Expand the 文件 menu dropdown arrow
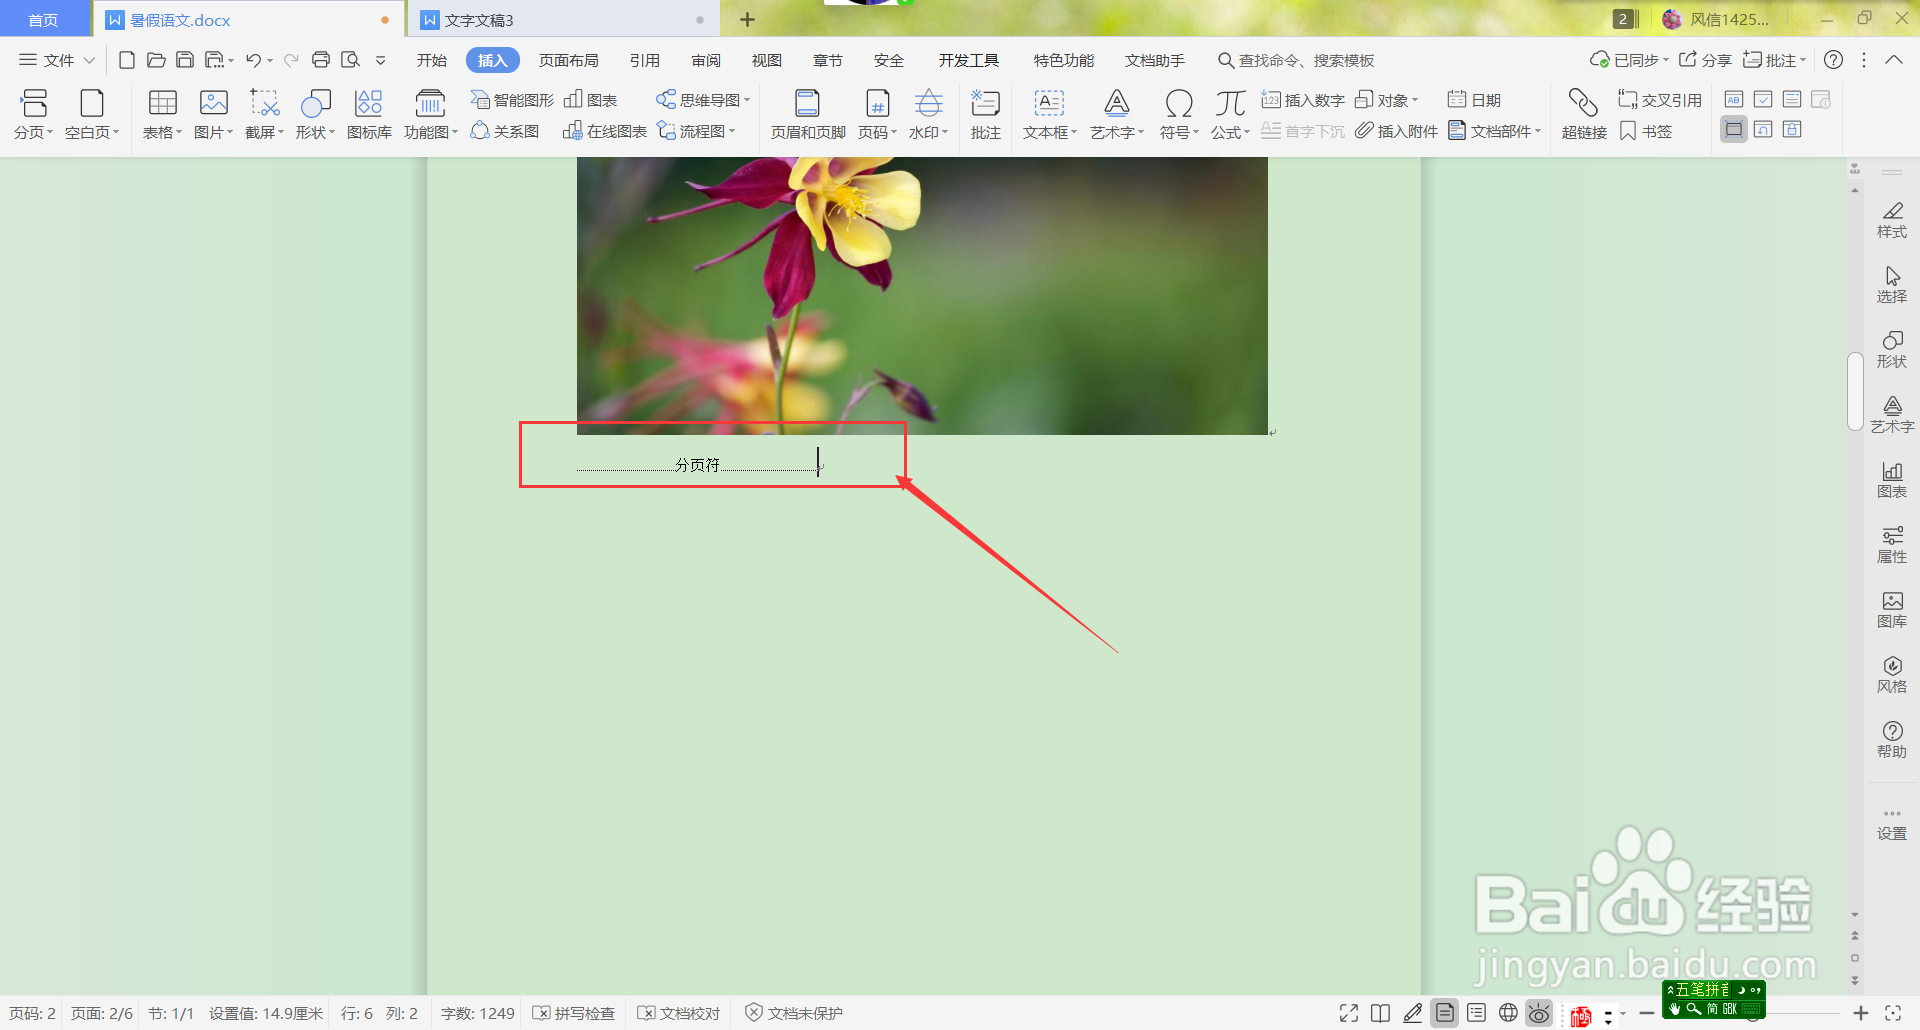The height and width of the screenshot is (1030, 1920). pos(89,60)
